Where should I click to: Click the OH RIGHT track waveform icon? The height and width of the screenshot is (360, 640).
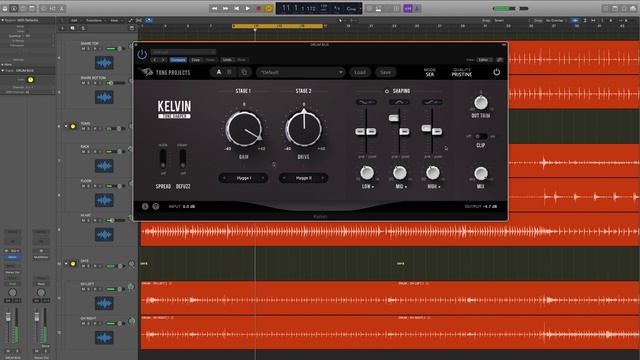pyautogui.click(x=104, y=338)
